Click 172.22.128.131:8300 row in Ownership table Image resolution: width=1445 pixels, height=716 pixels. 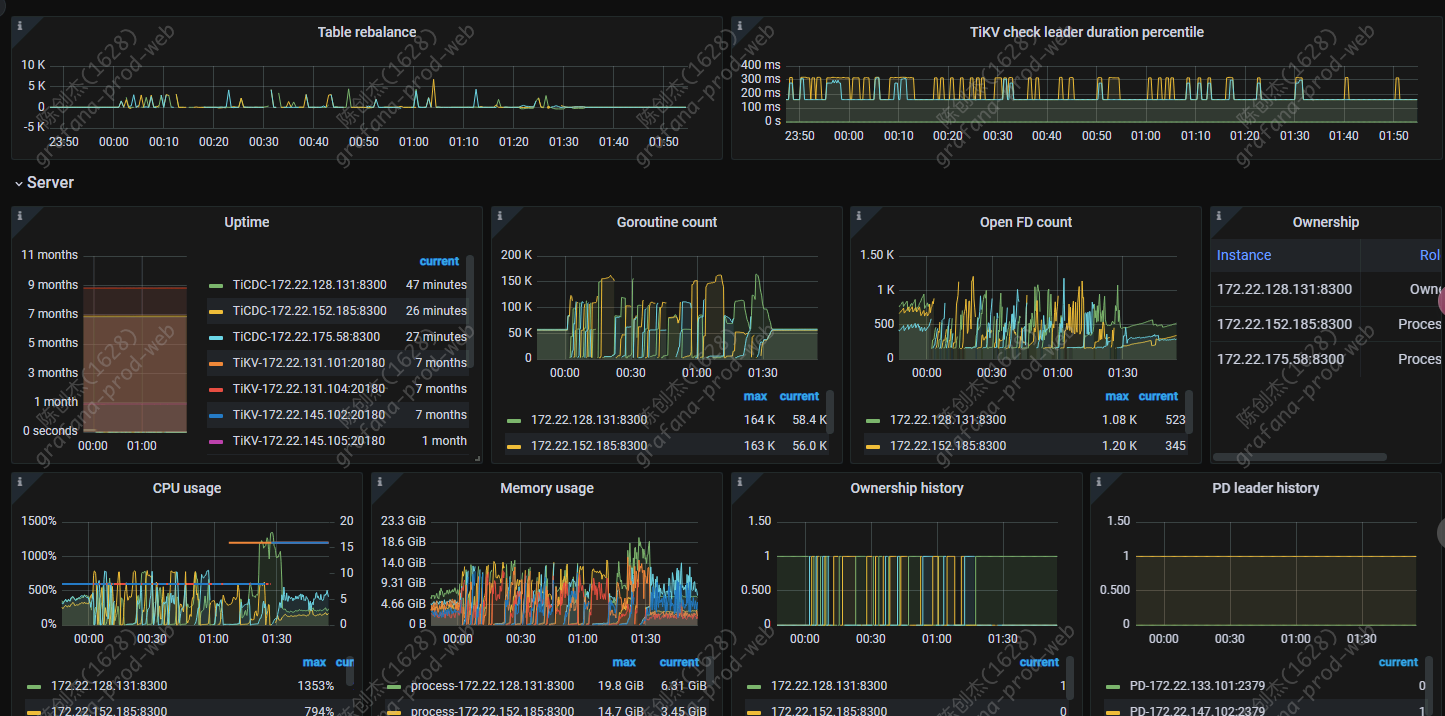tap(1284, 289)
